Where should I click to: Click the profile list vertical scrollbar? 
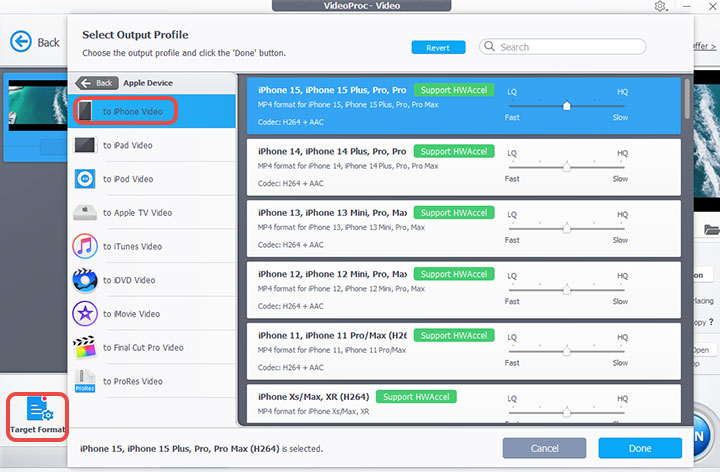687,99
